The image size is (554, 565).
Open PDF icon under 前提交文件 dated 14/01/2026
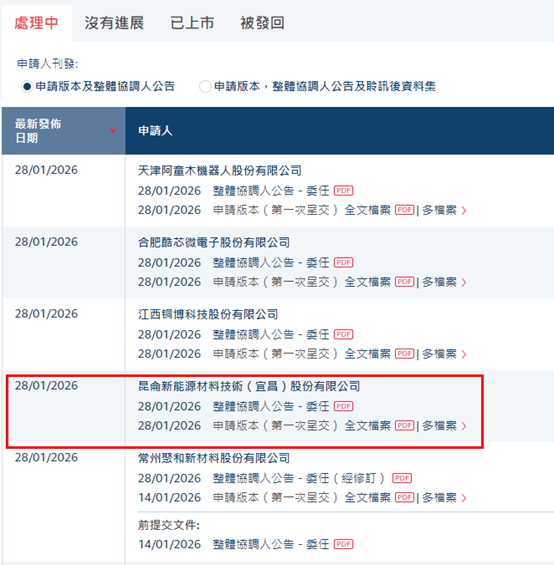click(344, 544)
